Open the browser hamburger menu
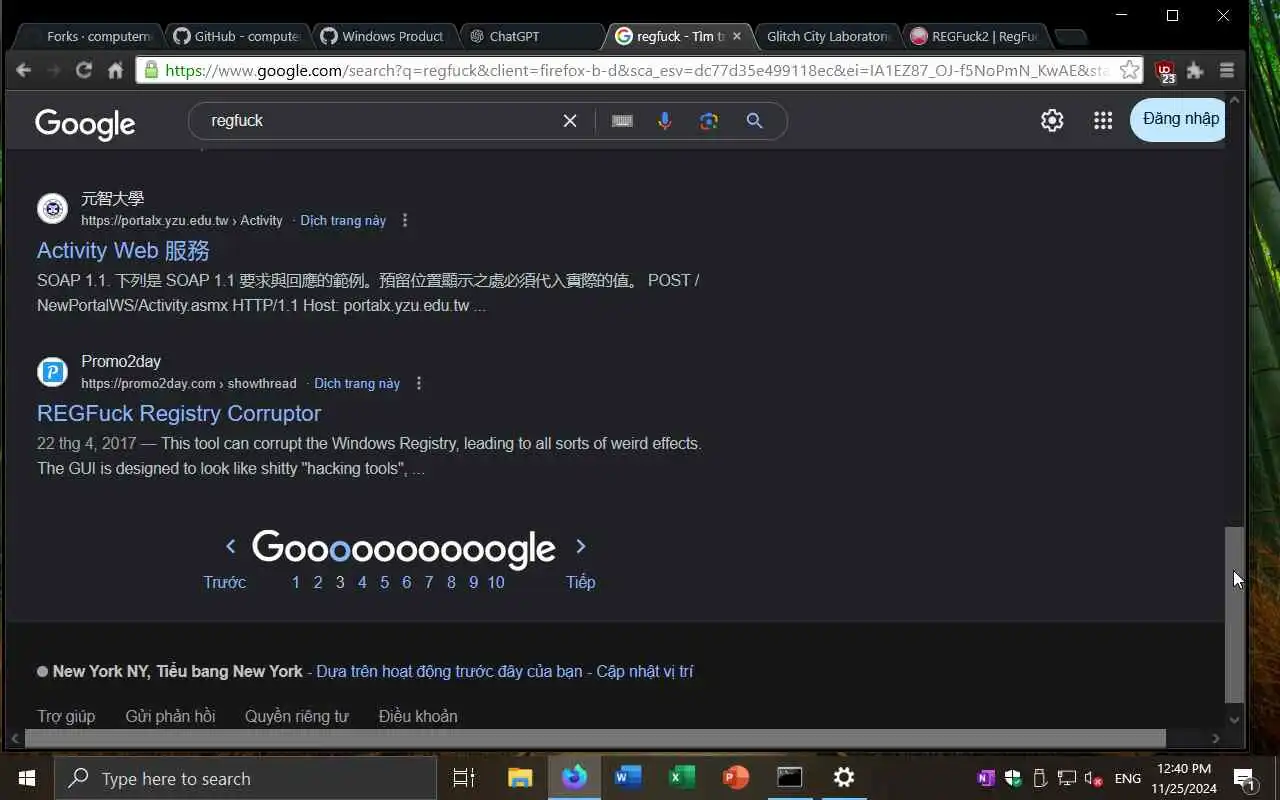Viewport: 1280px width, 800px height. point(1227,70)
